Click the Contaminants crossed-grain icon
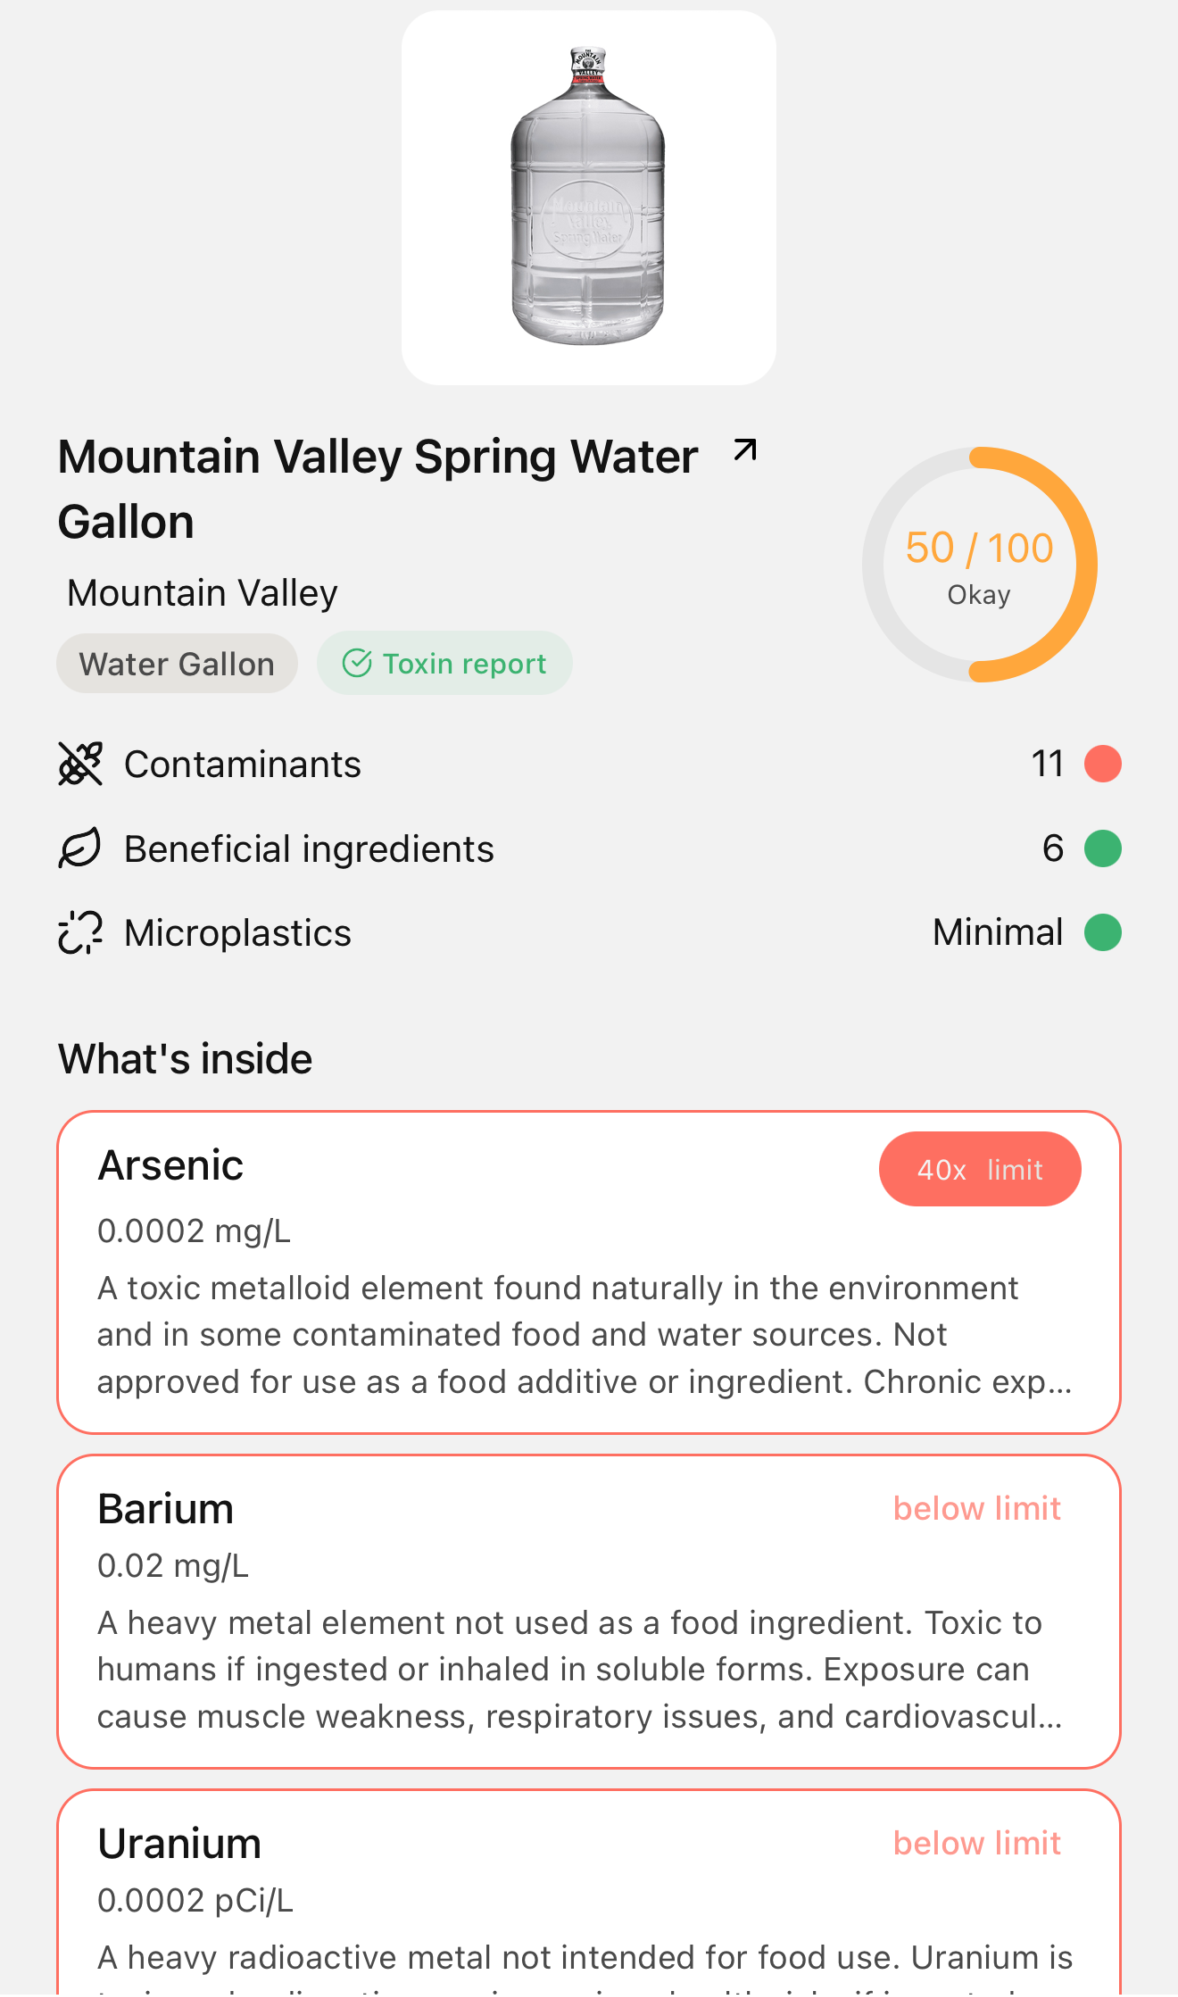 point(80,764)
